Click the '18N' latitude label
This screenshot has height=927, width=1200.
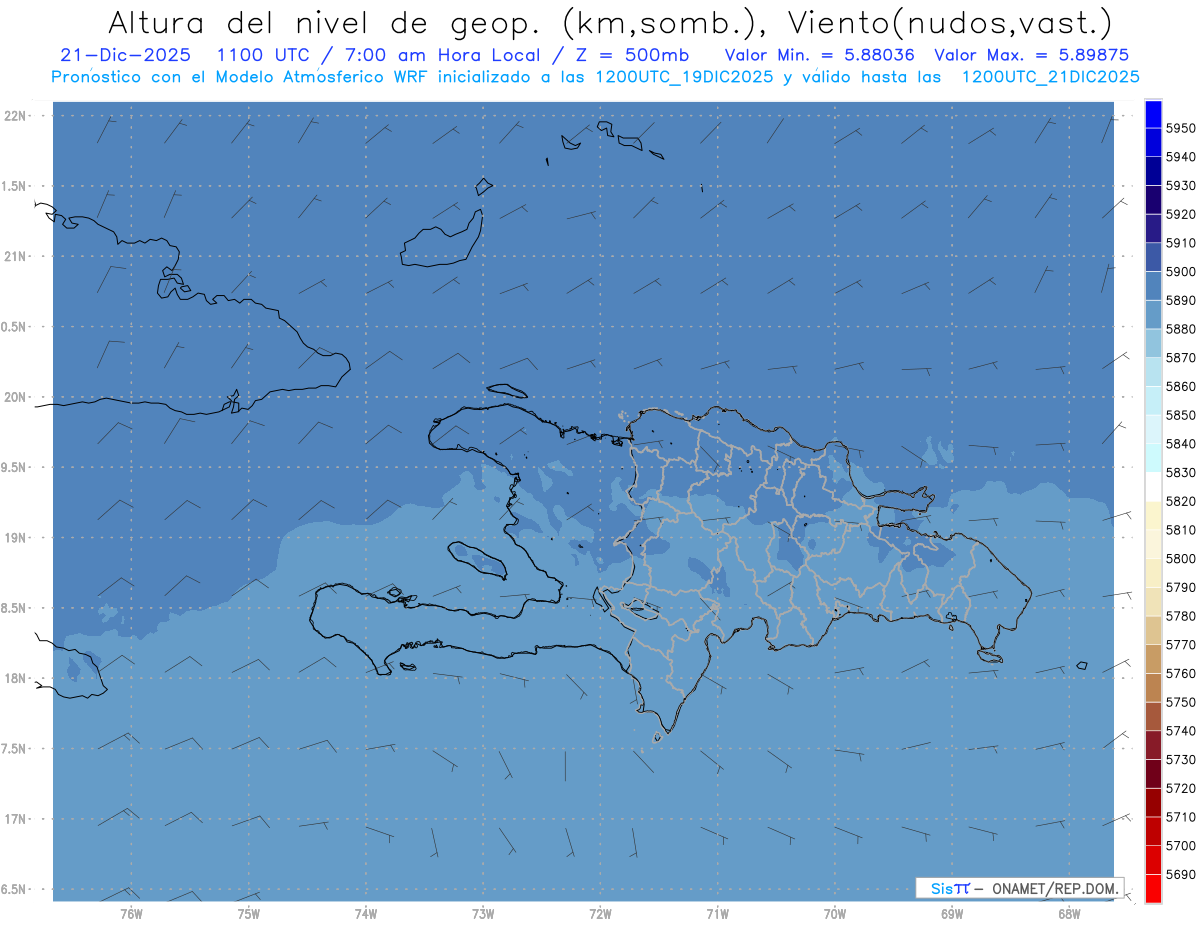(x=15, y=678)
